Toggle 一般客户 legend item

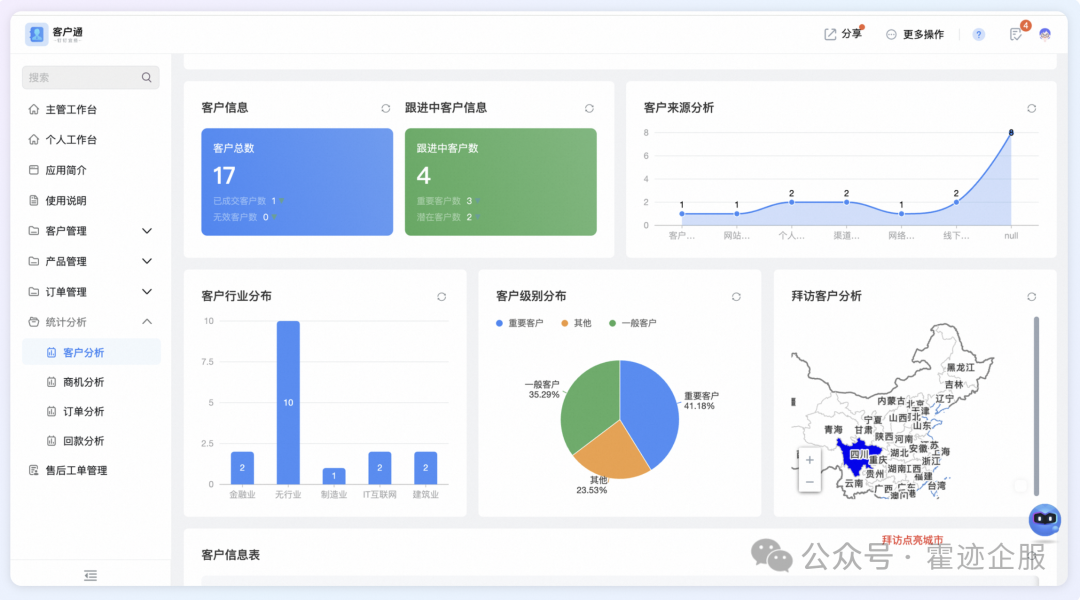[632, 323]
